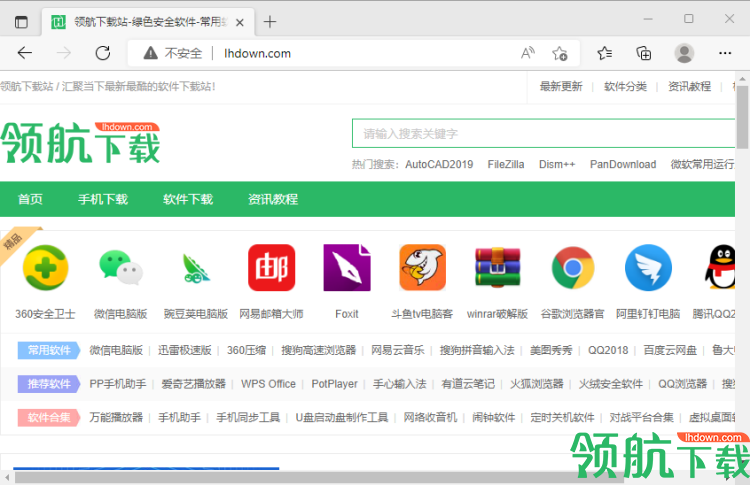
Task: Open the 爱奇艺播放器 link
Action: tap(193, 384)
